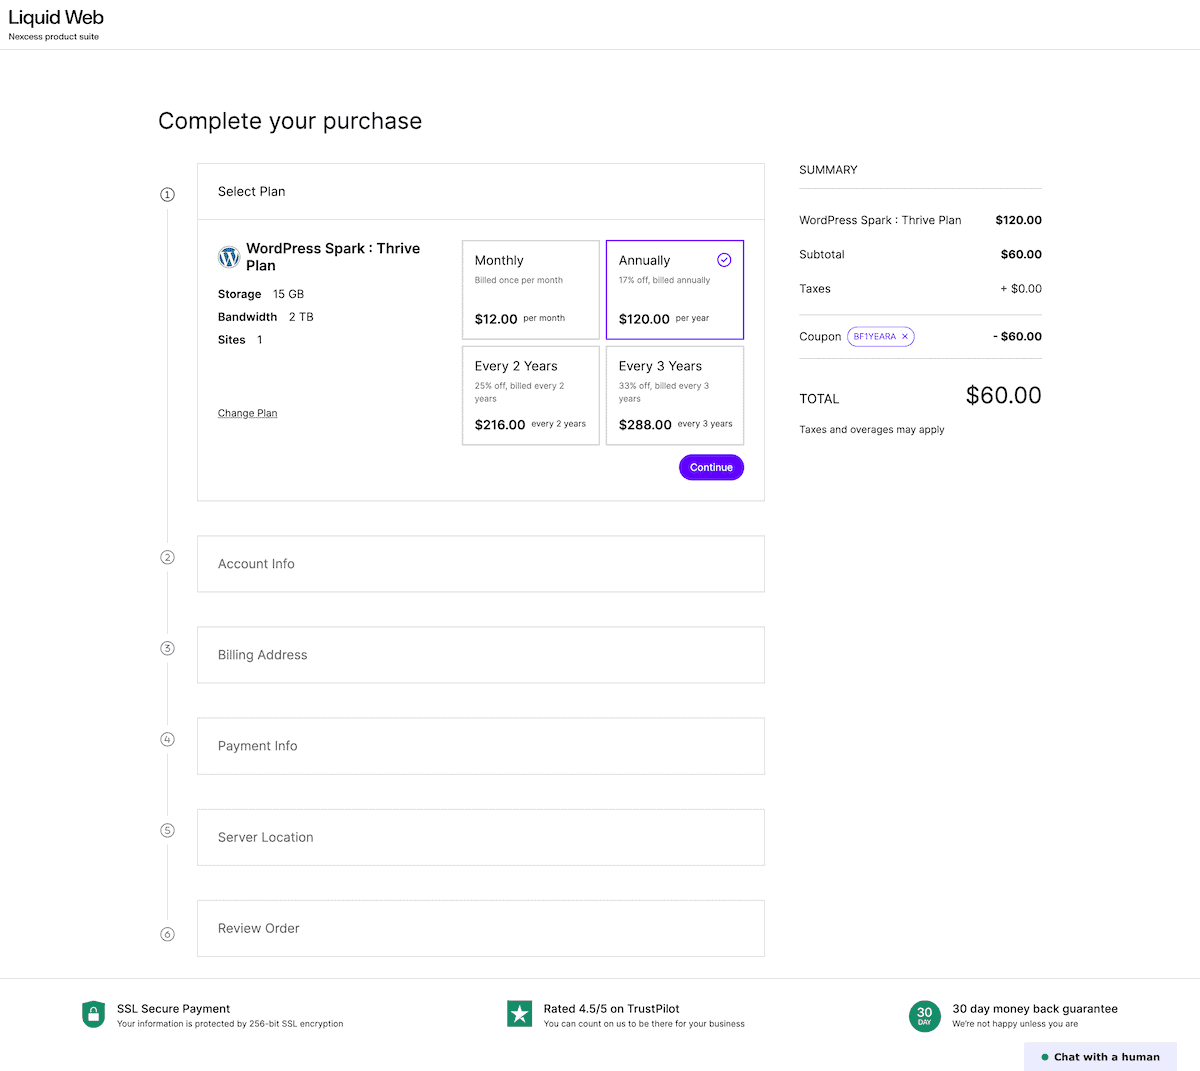Select the Every 3 Years billing option
This screenshot has width=1200, height=1071.
(x=674, y=395)
